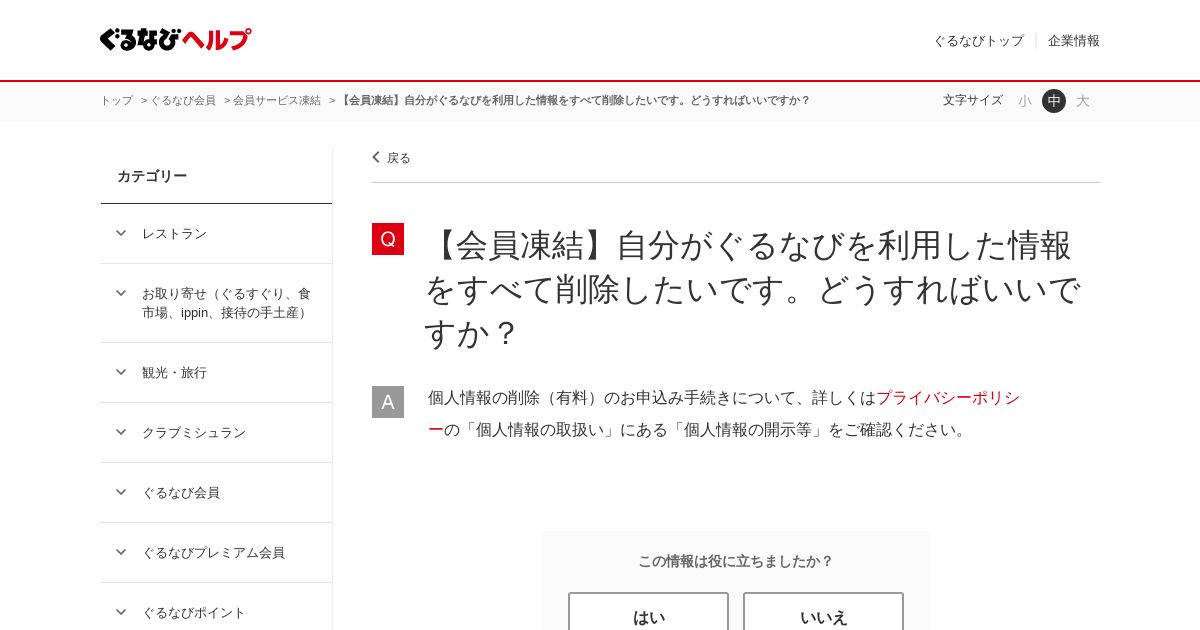Open the プライバシーポリシー link
1200x630 pixels.
(x=948, y=398)
